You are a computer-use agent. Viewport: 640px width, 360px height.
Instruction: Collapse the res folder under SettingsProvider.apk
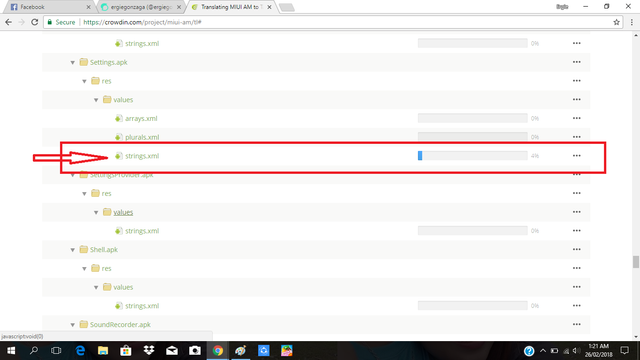point(84,193)
